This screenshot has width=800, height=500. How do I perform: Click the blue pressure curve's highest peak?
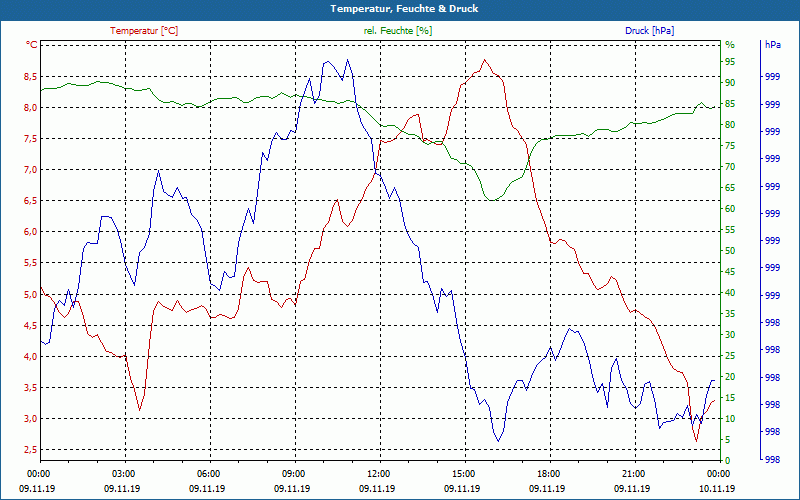pos(347,60)
